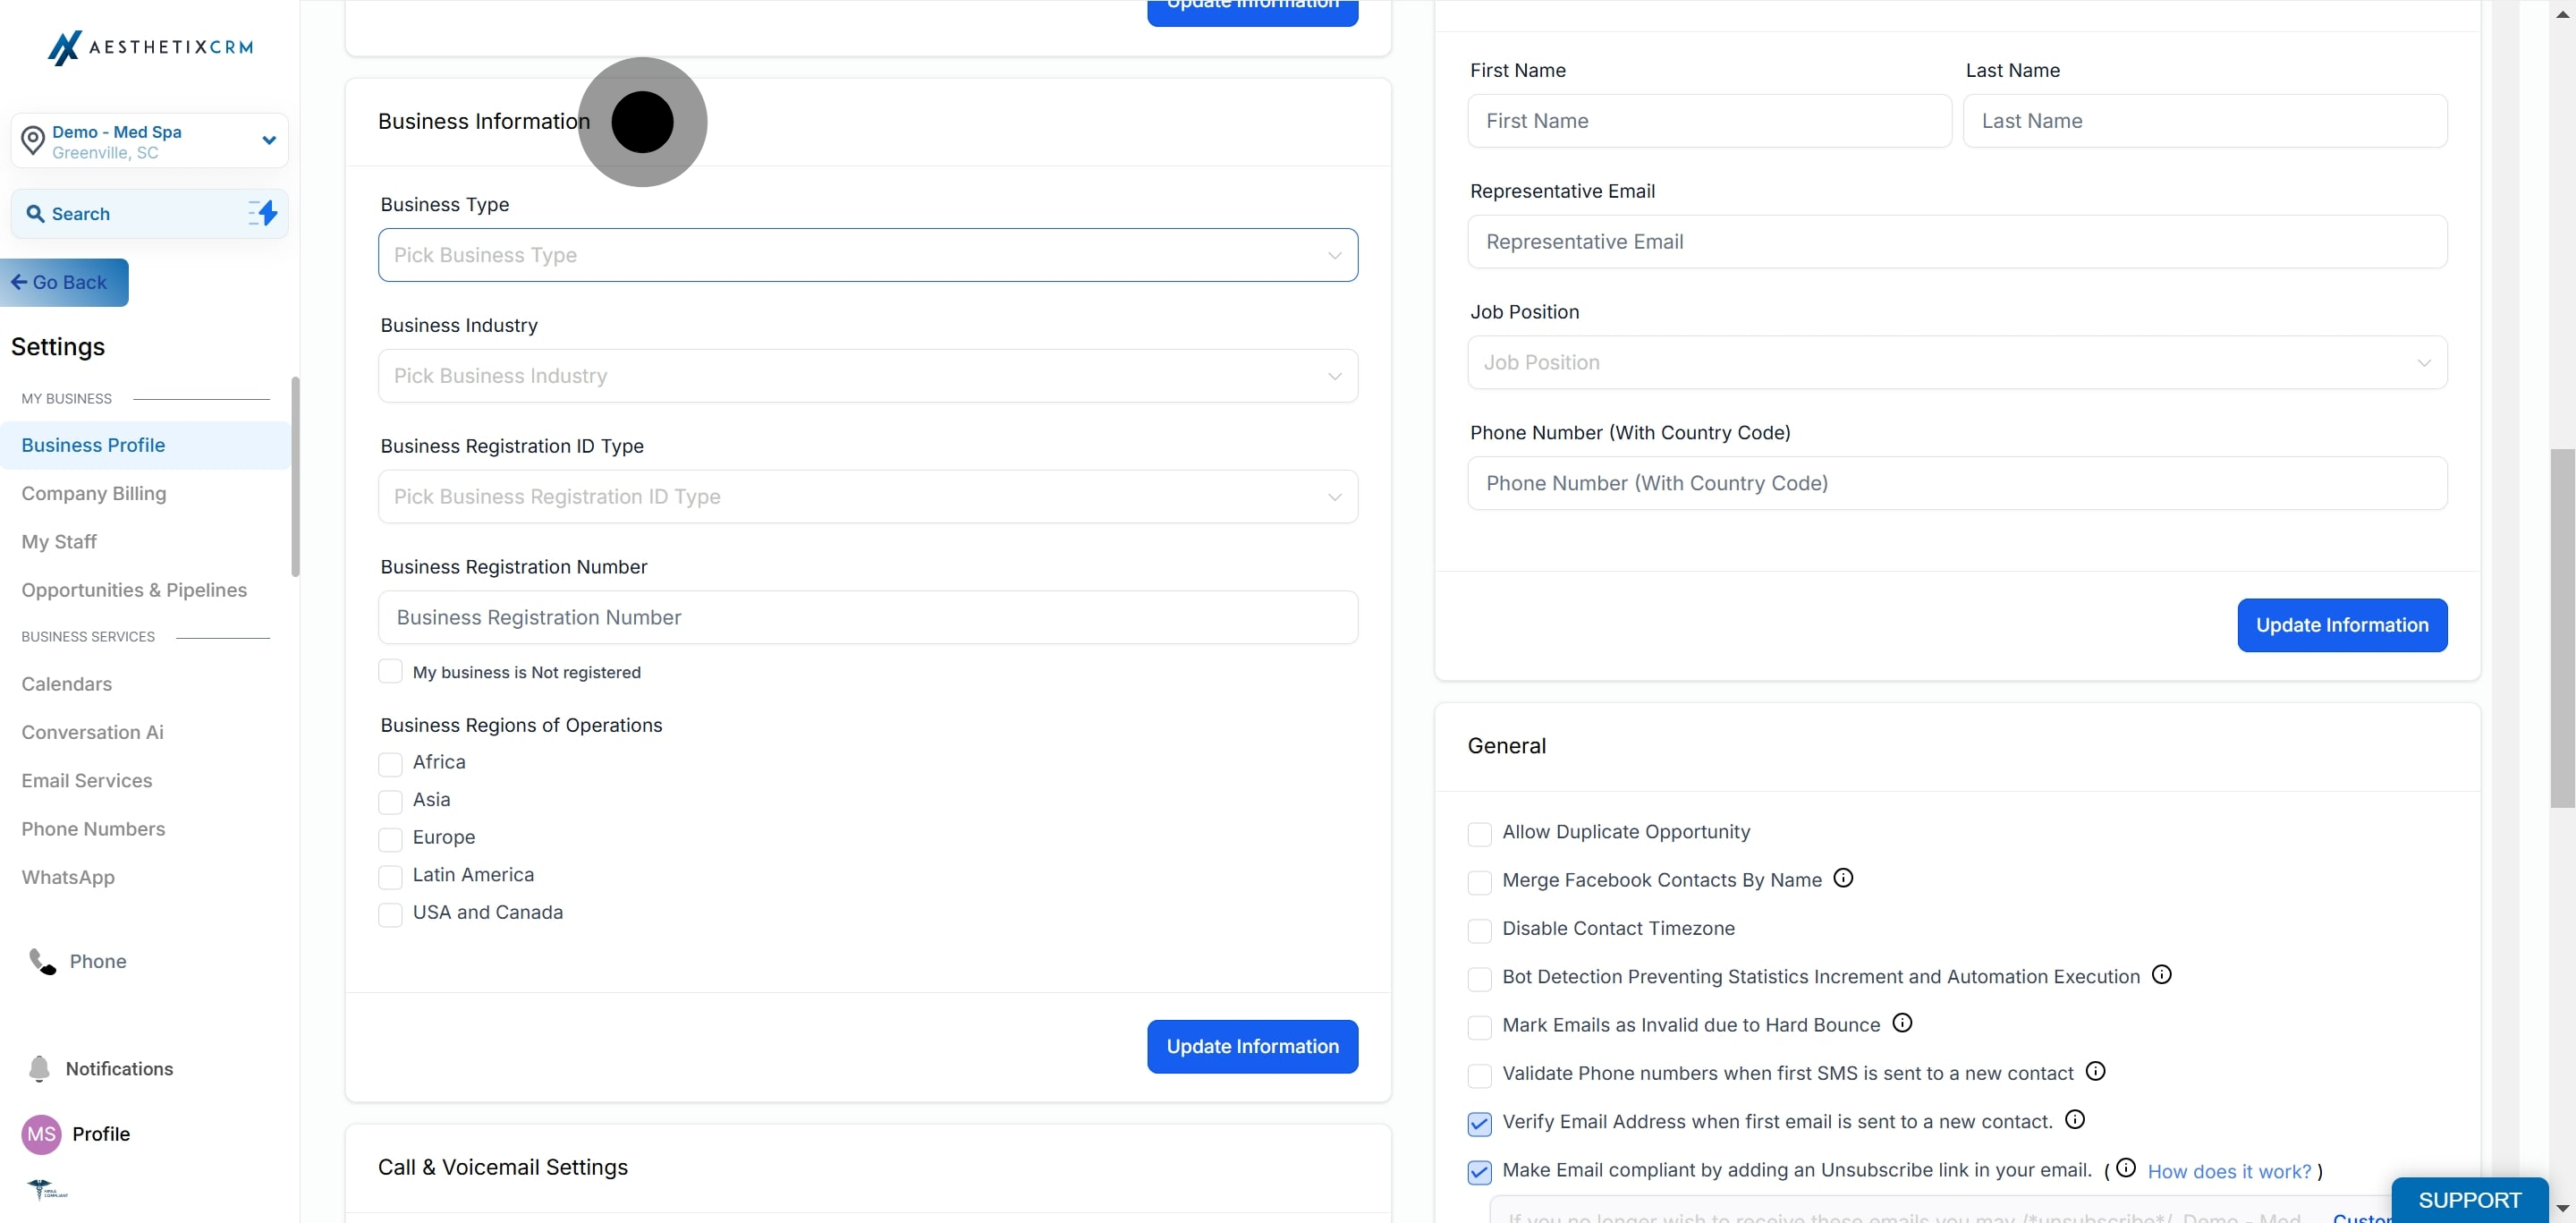Image resolution: width=2576 pixels, height=1223 pixels.
Task: Expand the Demo - Med Spa location switcher
Action: 268,141
